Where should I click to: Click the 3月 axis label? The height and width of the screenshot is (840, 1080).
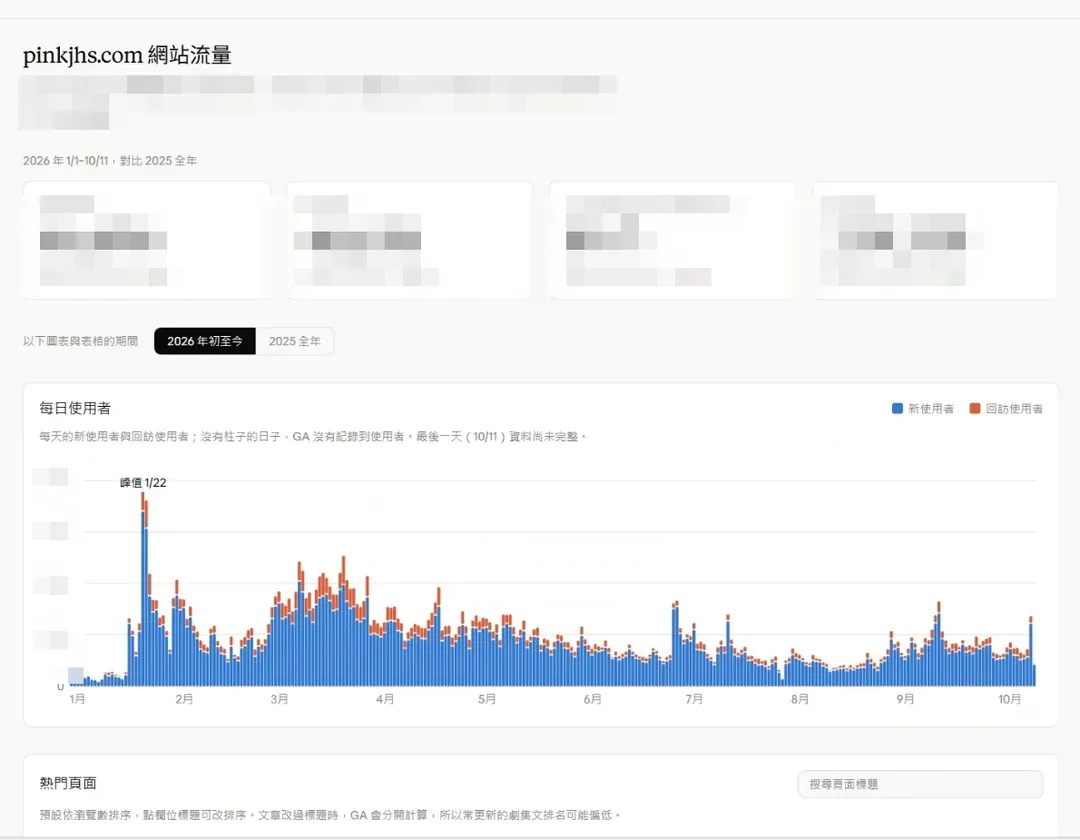tap(279, 699)
